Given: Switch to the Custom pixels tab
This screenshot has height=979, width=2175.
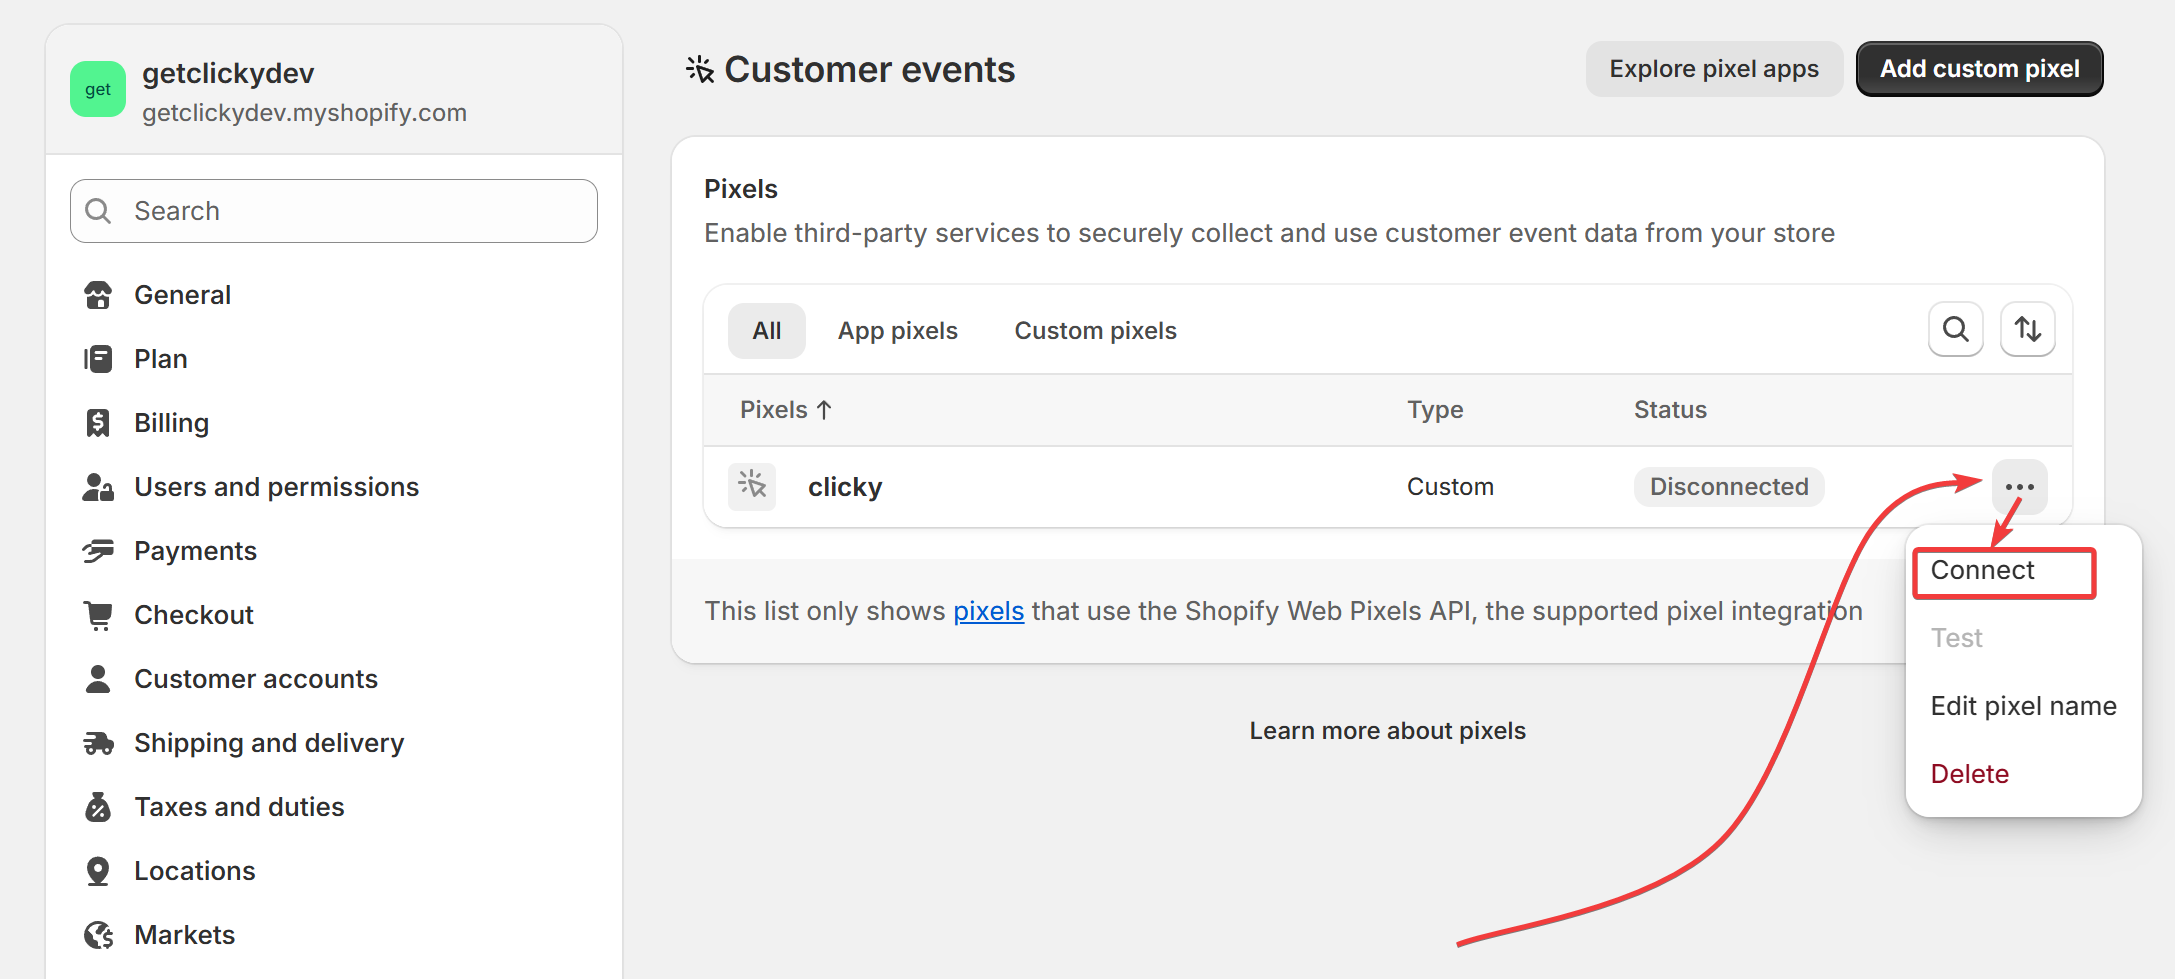Looking at the screenshot, I should 1095,331.
